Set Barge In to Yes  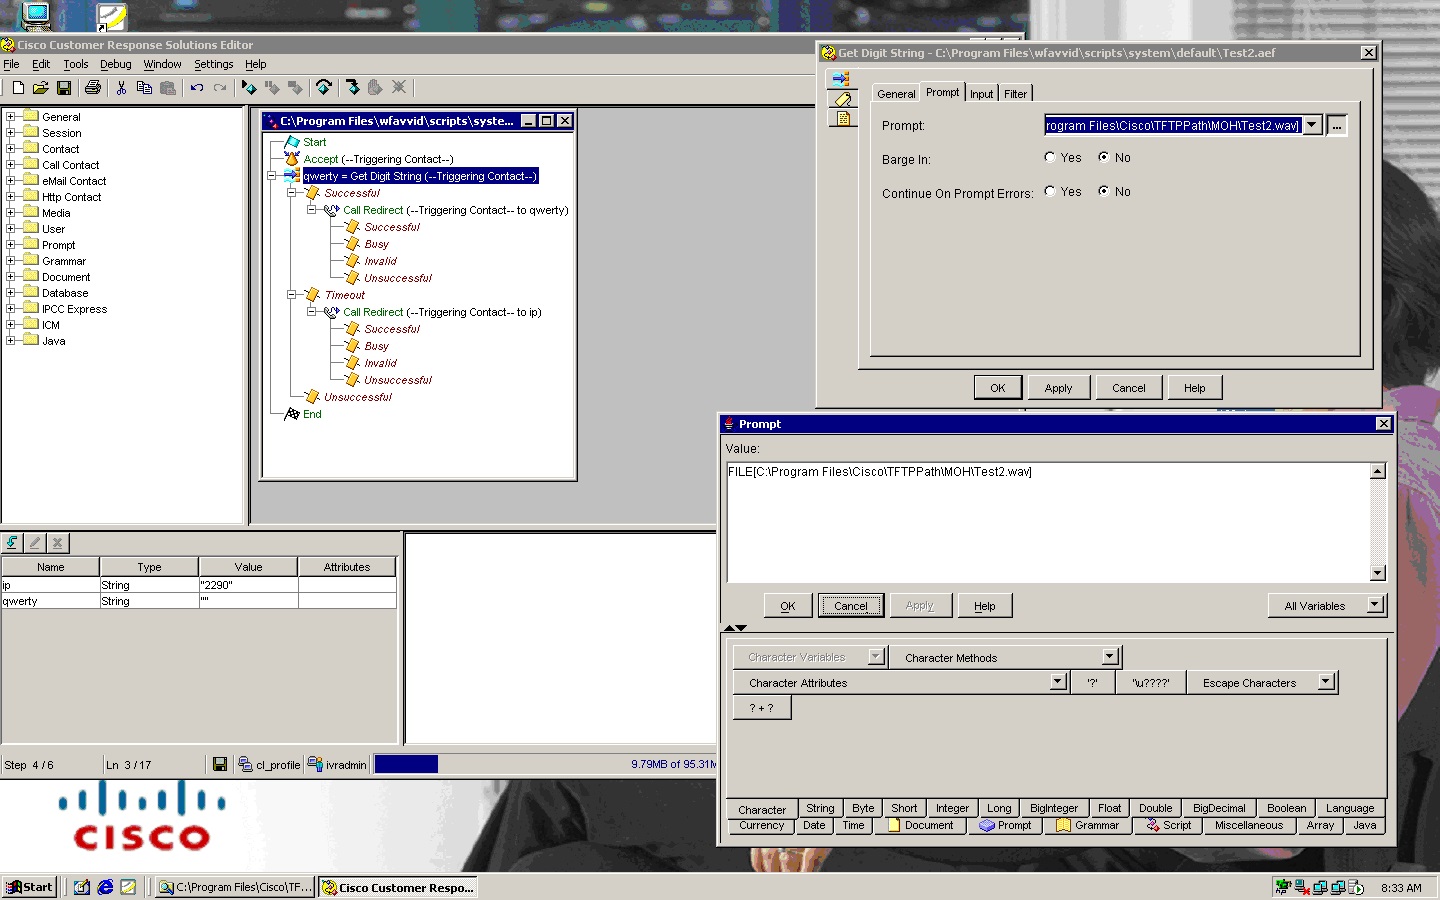coord(1050,157)
